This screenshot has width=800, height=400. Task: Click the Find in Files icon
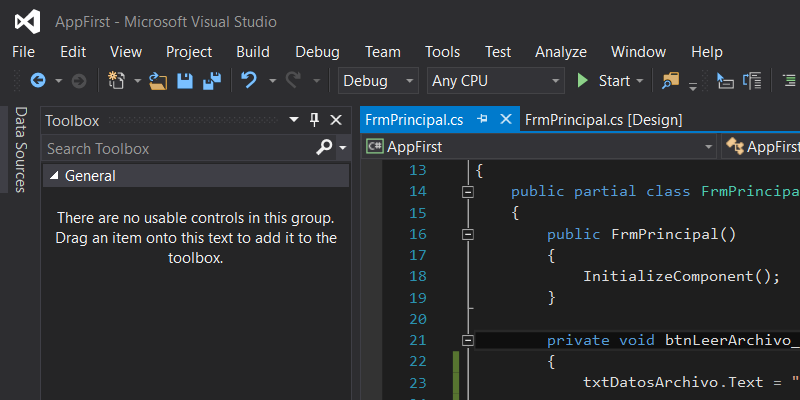coord(670,81)
